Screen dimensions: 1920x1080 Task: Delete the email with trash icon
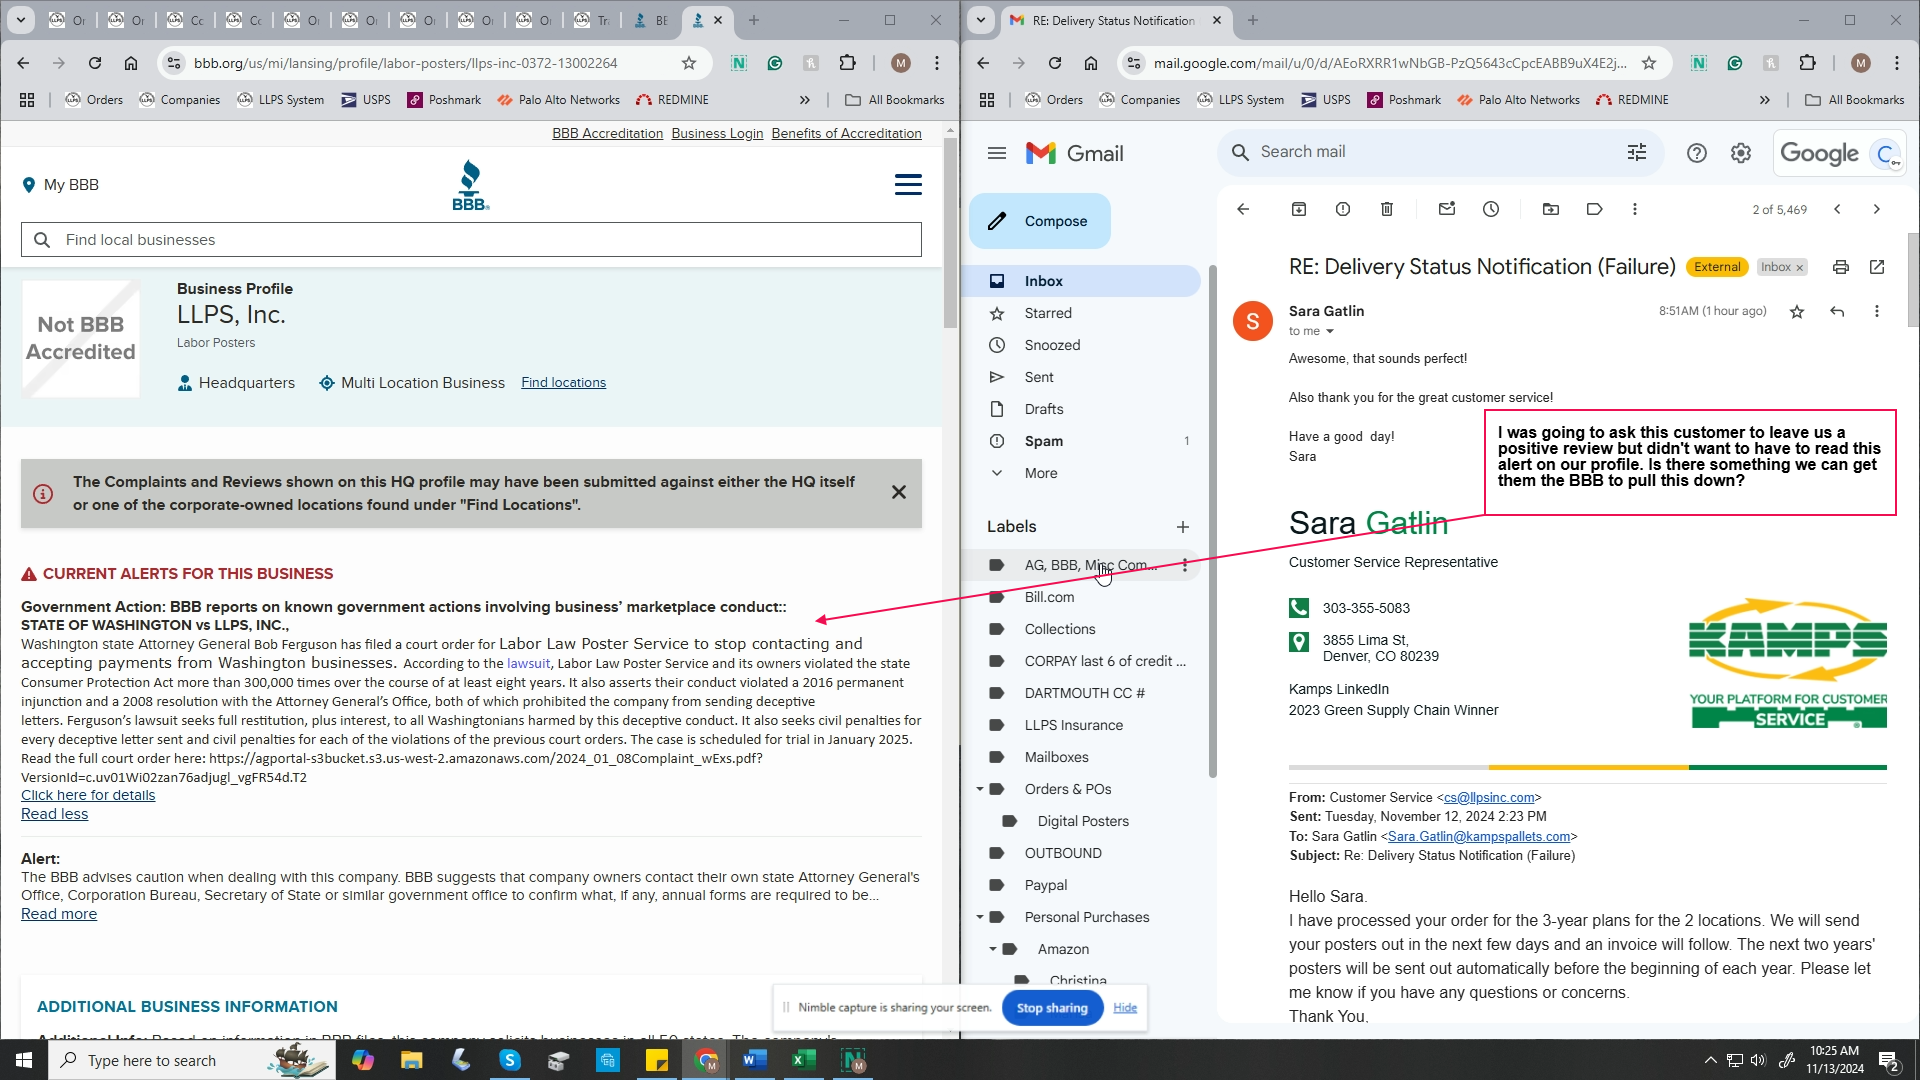[x=1386, y=209]
